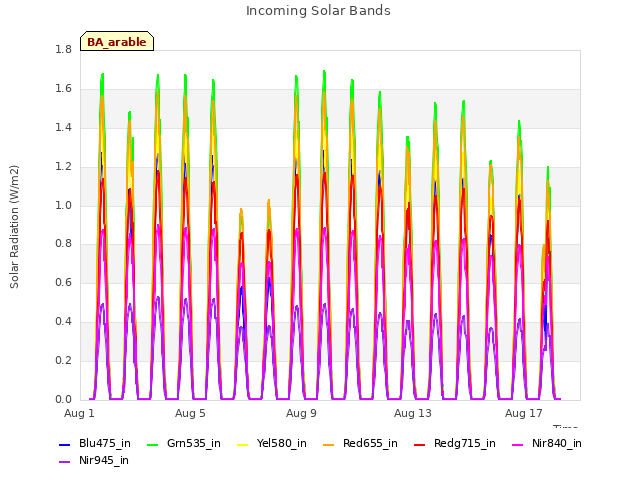Select the Grn535_in legend swatch
Viewport: 640px width, 480px height.
(x=152, y=444)
